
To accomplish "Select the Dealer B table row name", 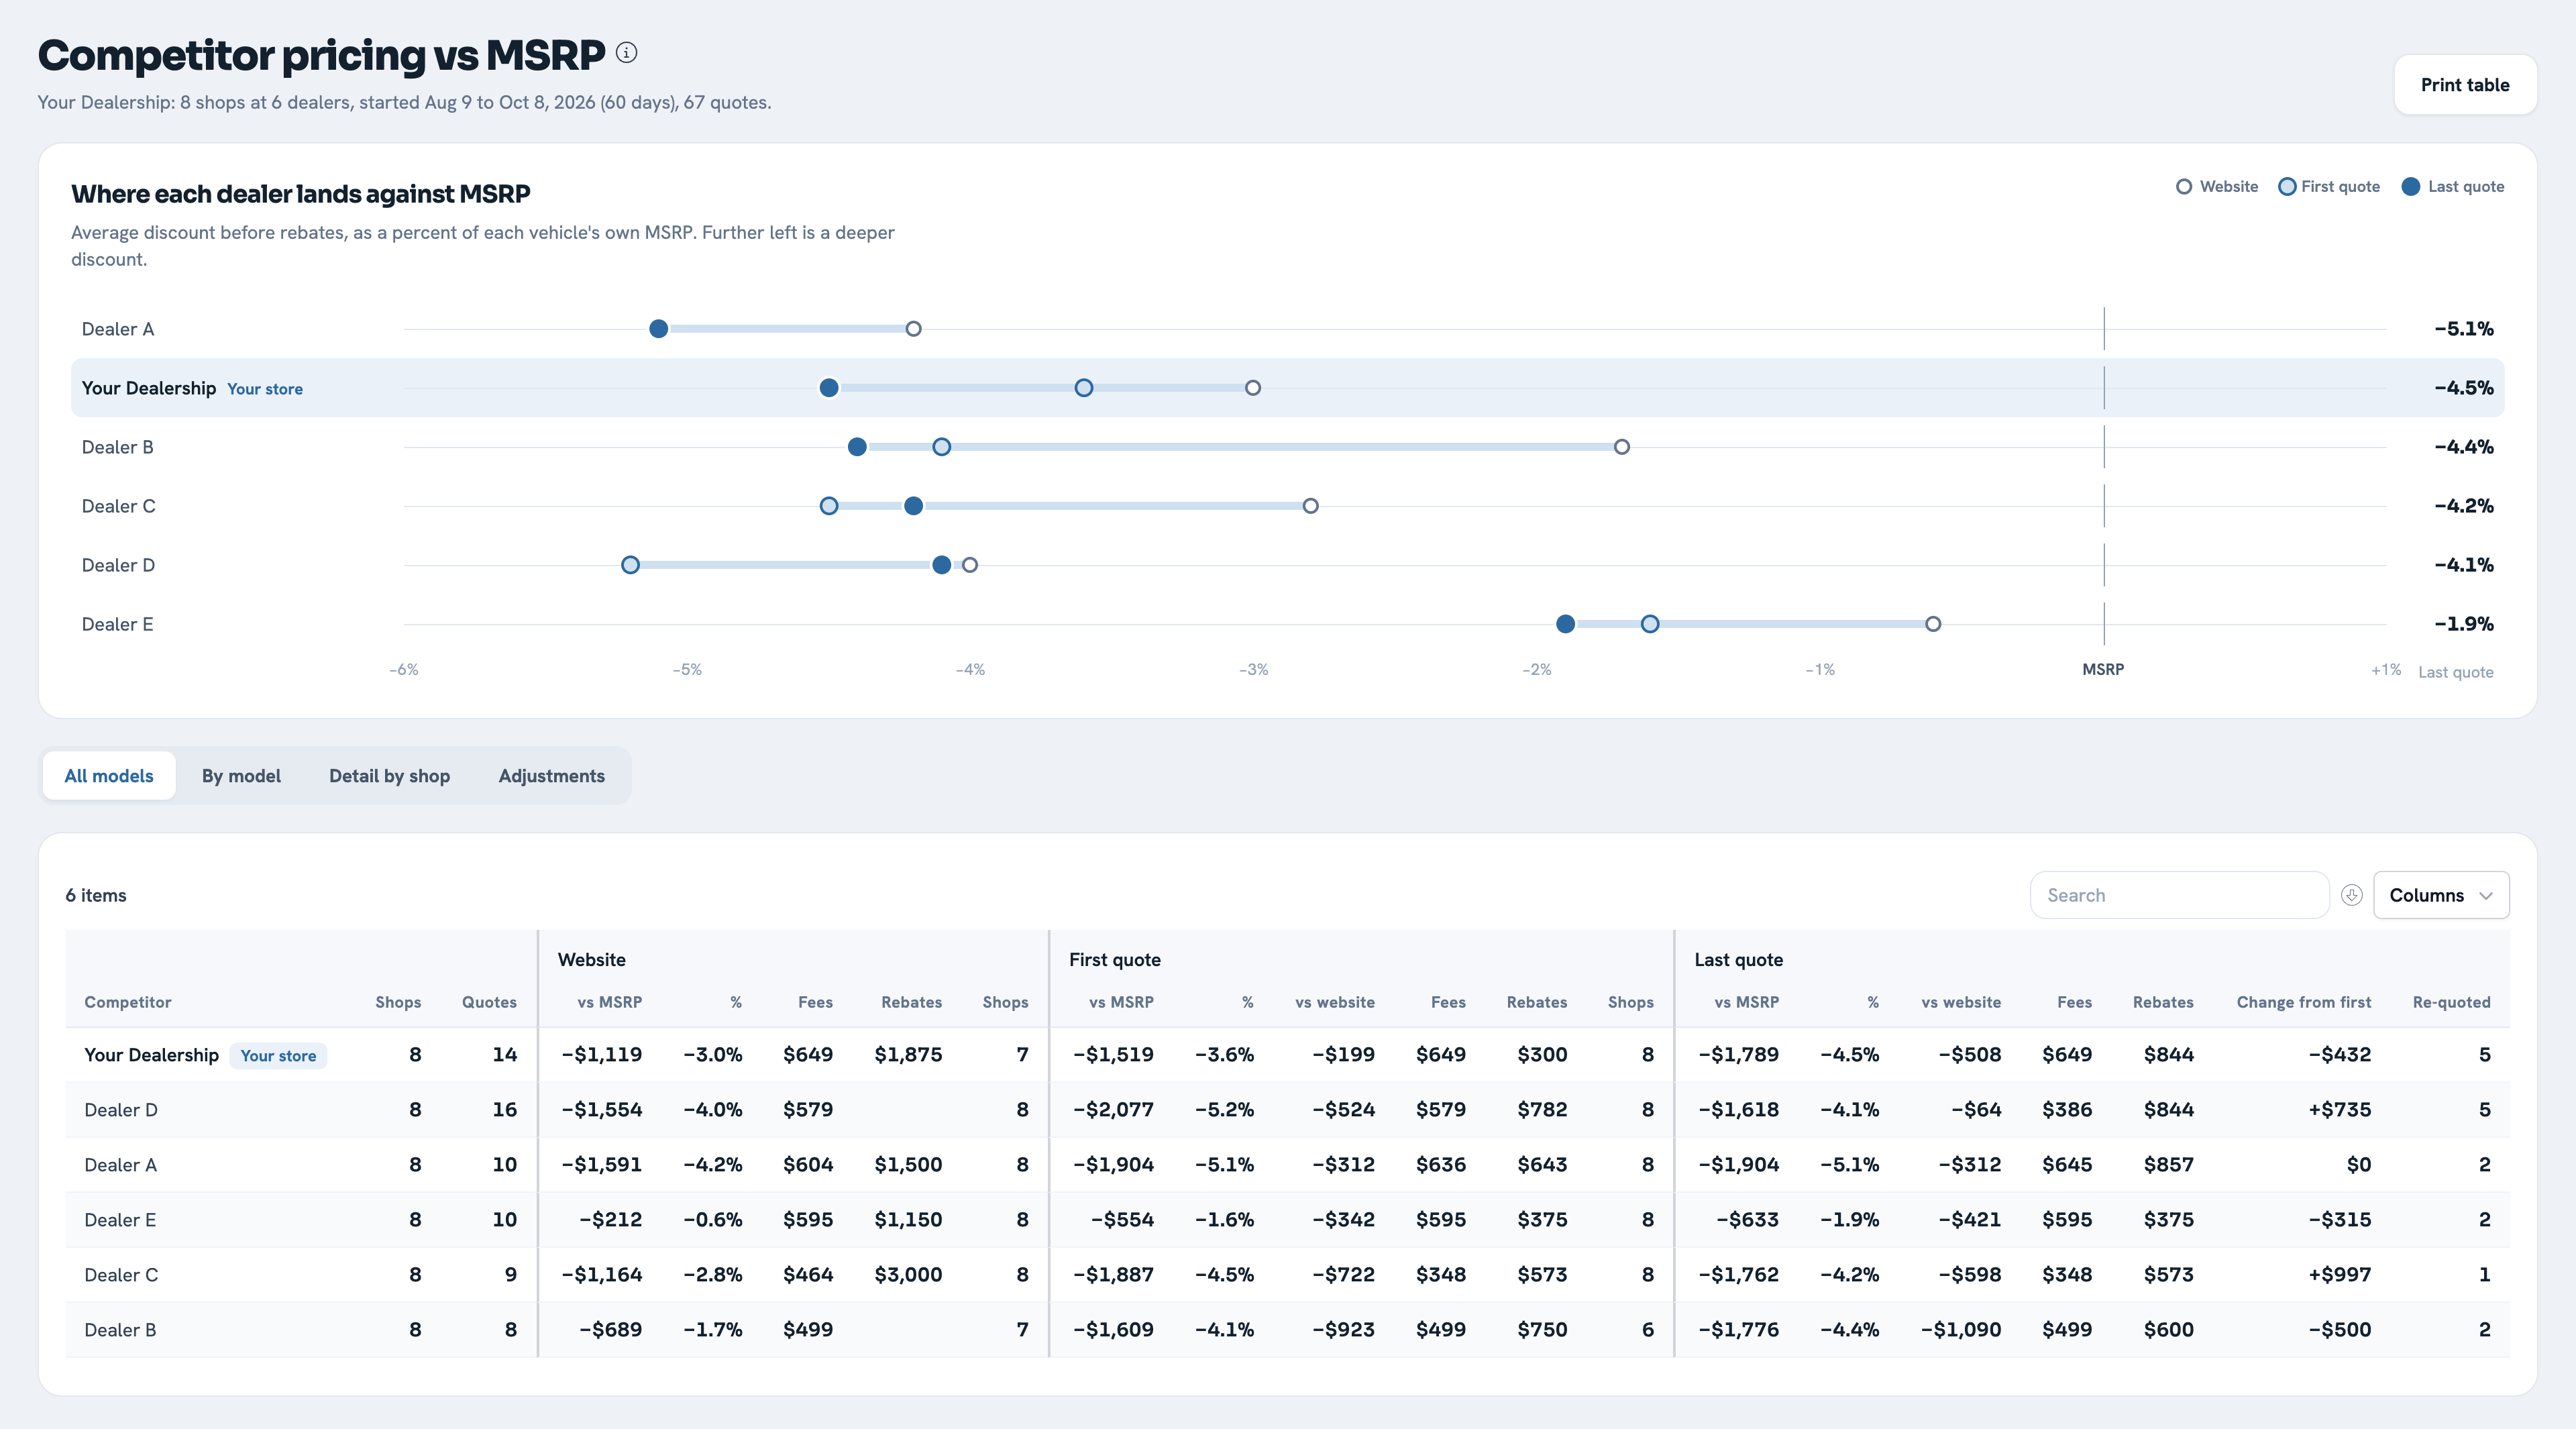I will coord(120,1330).
